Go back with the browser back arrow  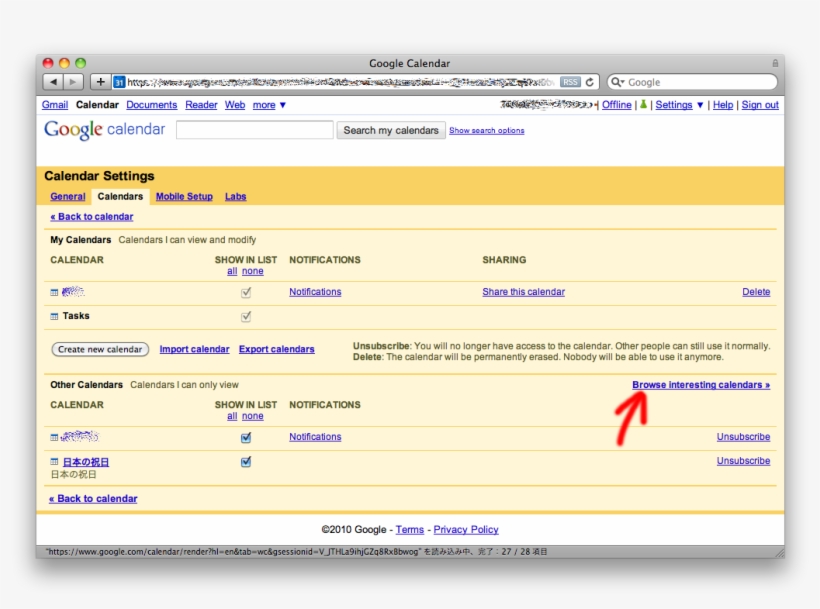(53, 82)
